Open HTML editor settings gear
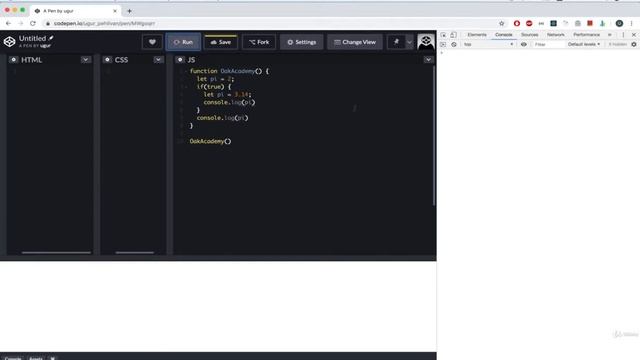The width and height of the screenshot is (640, 360). click(13, 60)
